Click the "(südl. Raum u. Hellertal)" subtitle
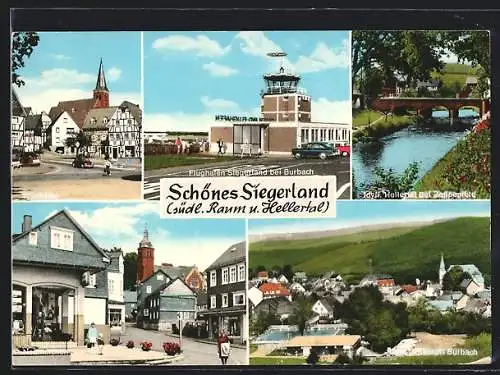The width and height of the screenshot is (500, 375). 248,209
